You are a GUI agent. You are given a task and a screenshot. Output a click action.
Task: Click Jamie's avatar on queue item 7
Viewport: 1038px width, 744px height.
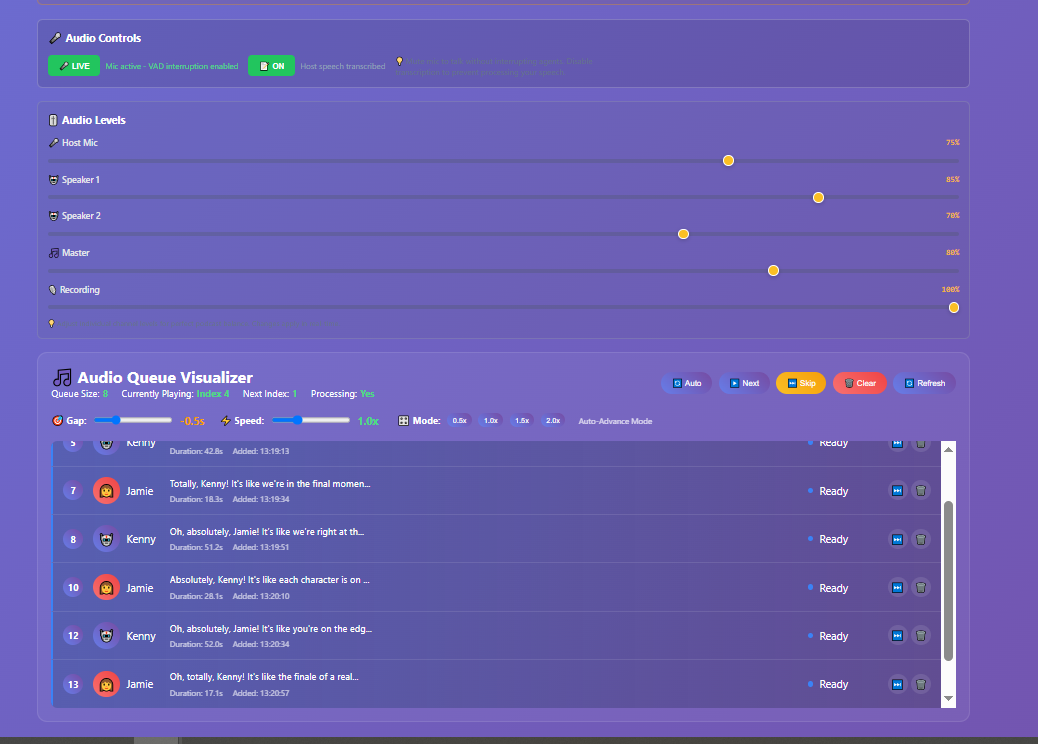[106, 490]
